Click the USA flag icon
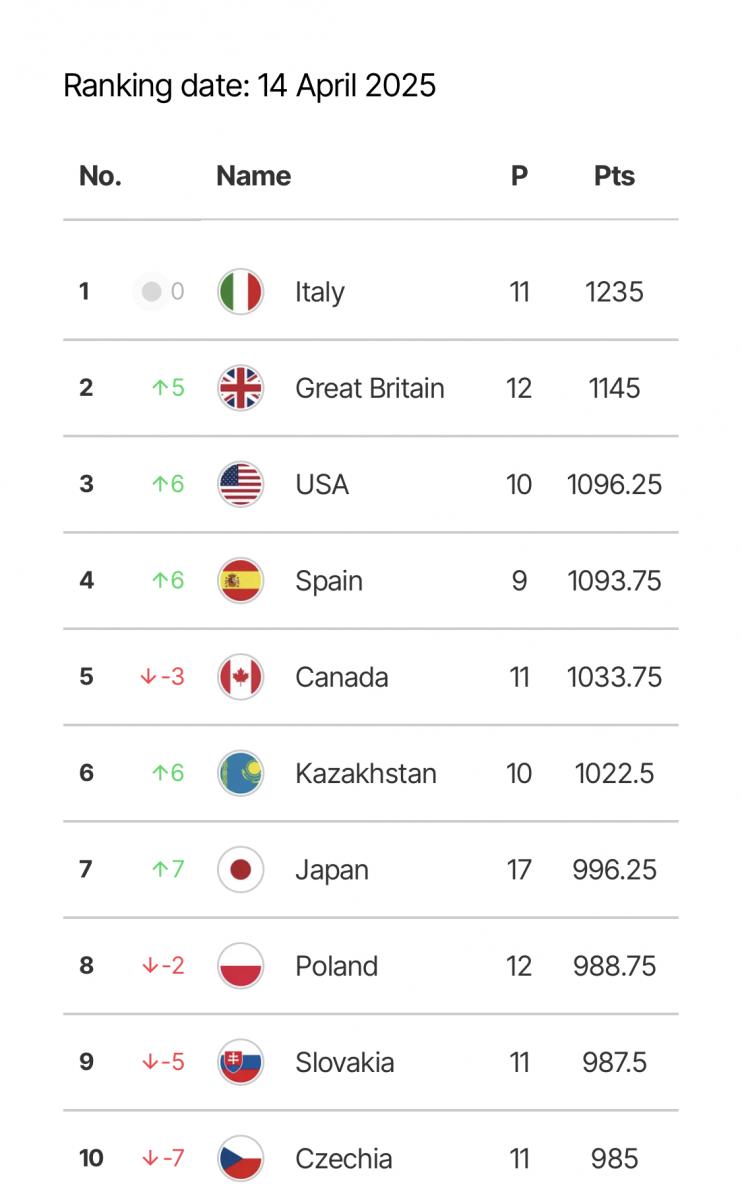The image size is (742, 1200). pyautogui.click(x=240, y=485)
